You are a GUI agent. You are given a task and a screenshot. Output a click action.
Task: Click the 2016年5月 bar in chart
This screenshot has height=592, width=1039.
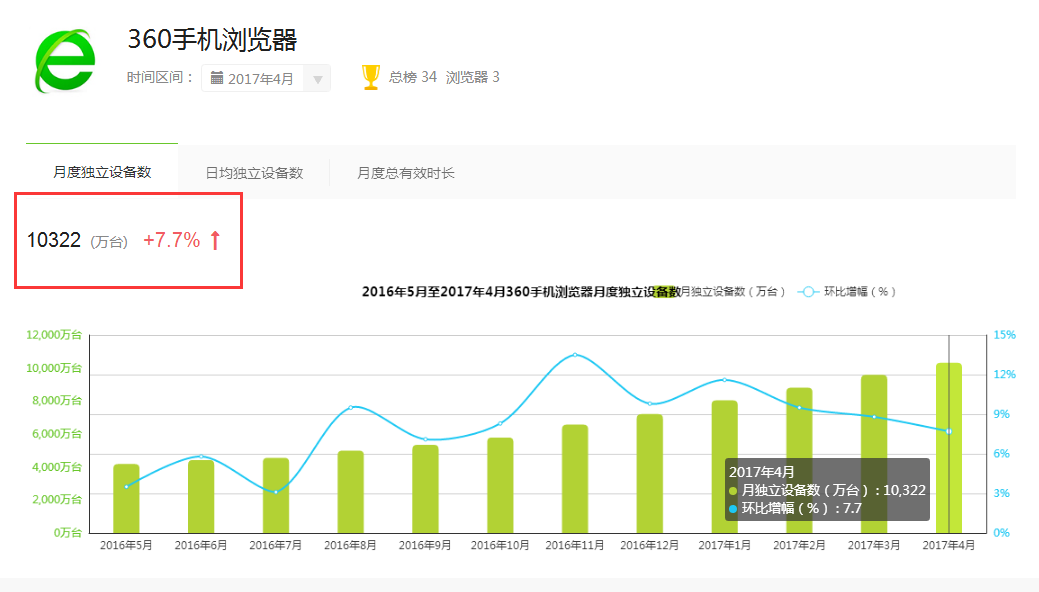pyautogui.click(x=127, y=499)
